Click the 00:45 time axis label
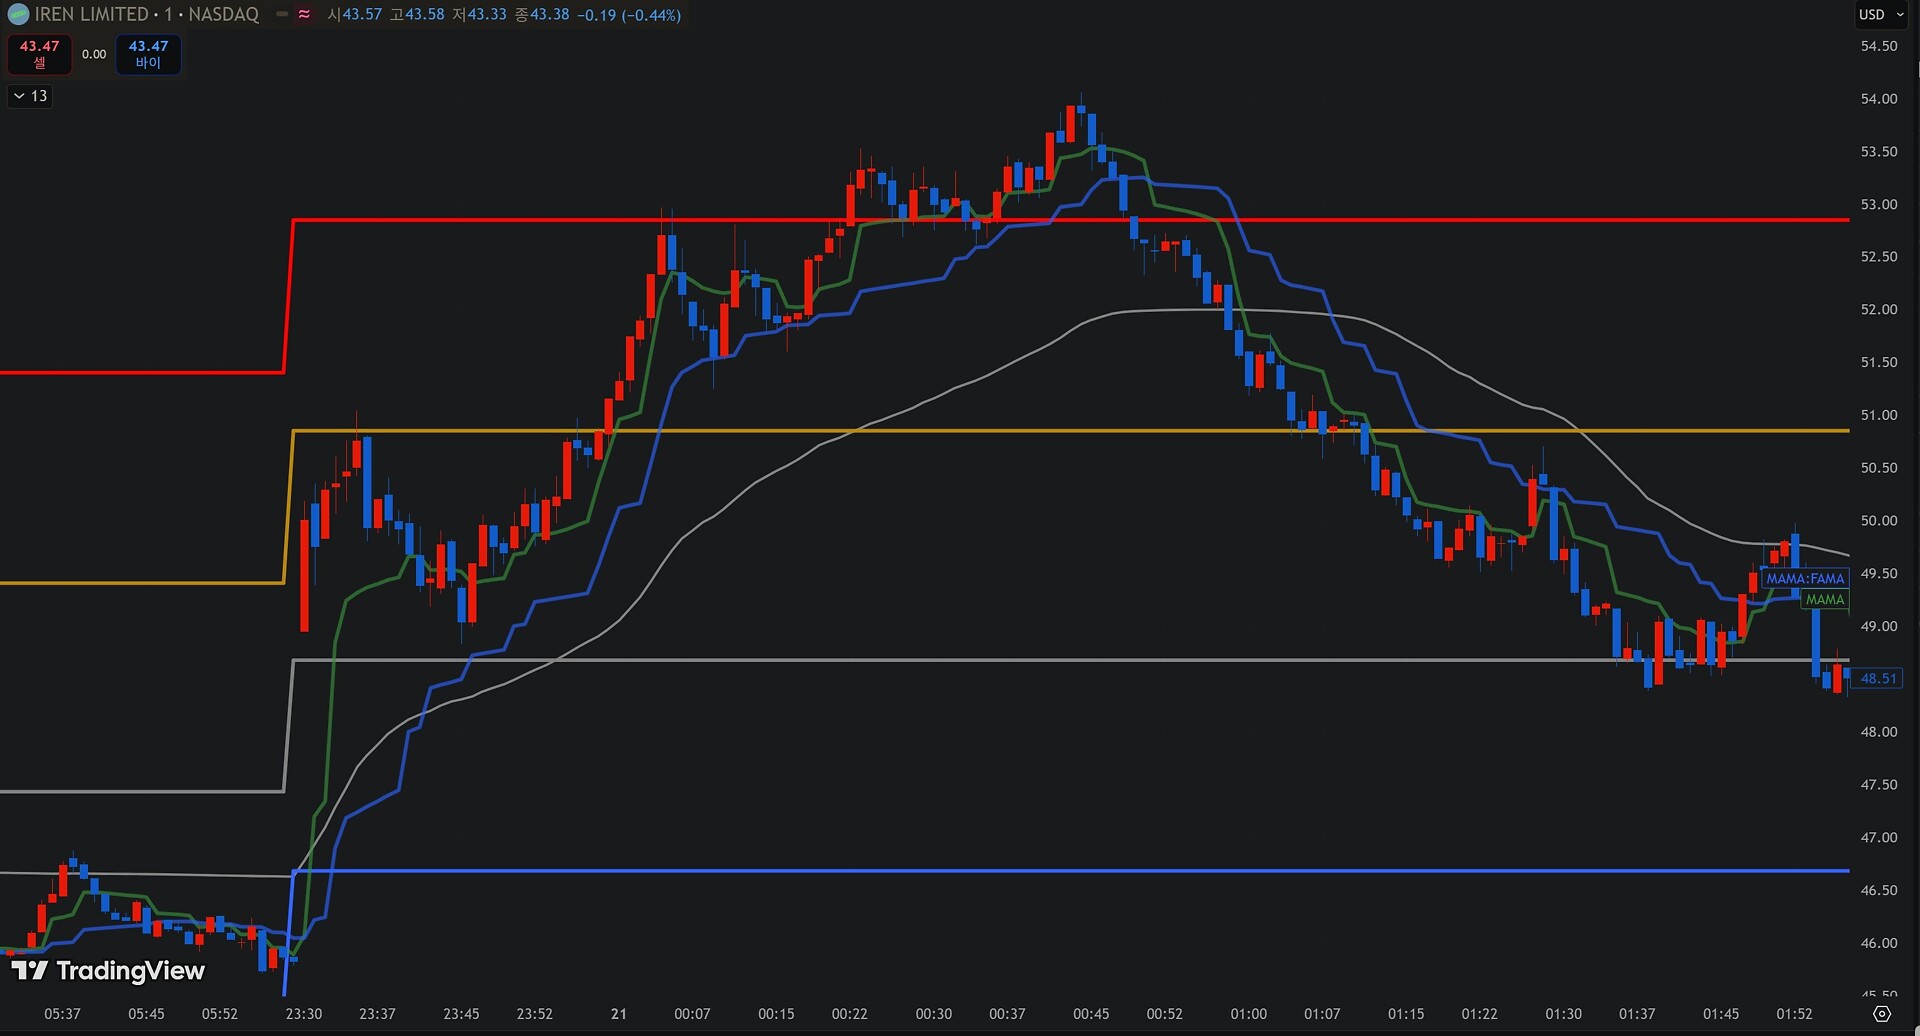The height and width of the screenshot is (1036, 1920). point(1091,1014)
